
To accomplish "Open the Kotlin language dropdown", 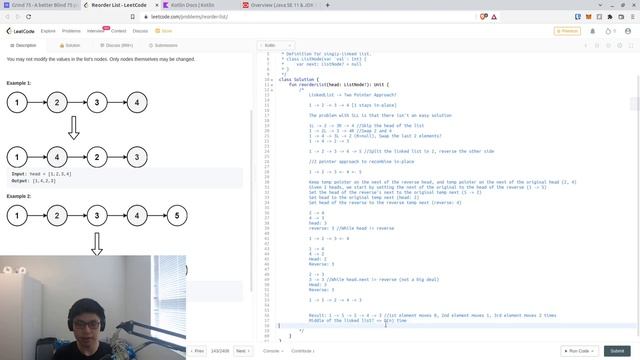I will point(276,45).
